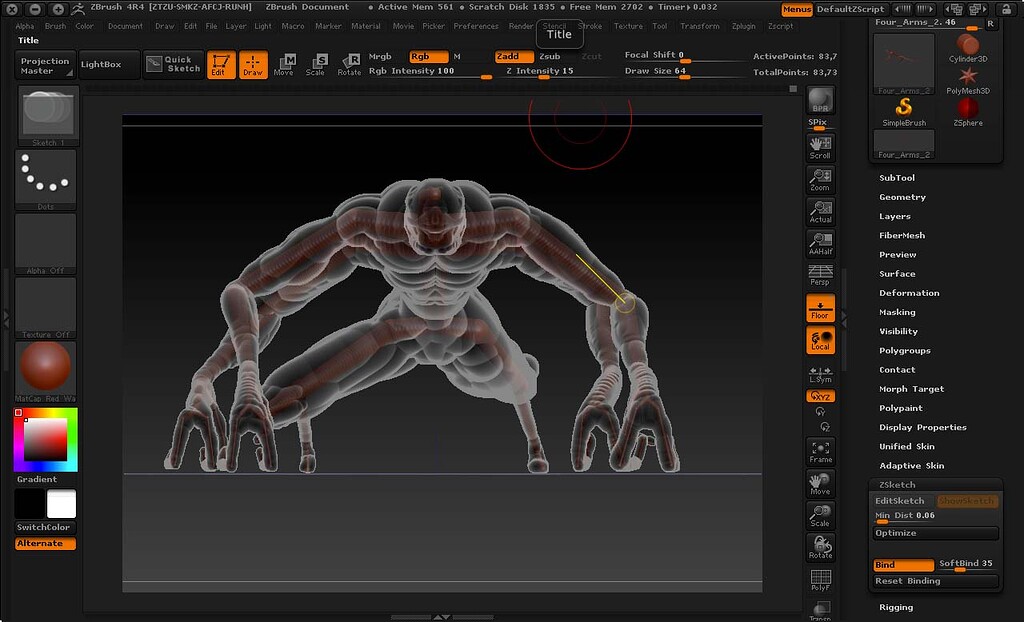The image size is (1024, 622).
Task: Select the PolyMesh3D tool
Action: coord(967,77)
